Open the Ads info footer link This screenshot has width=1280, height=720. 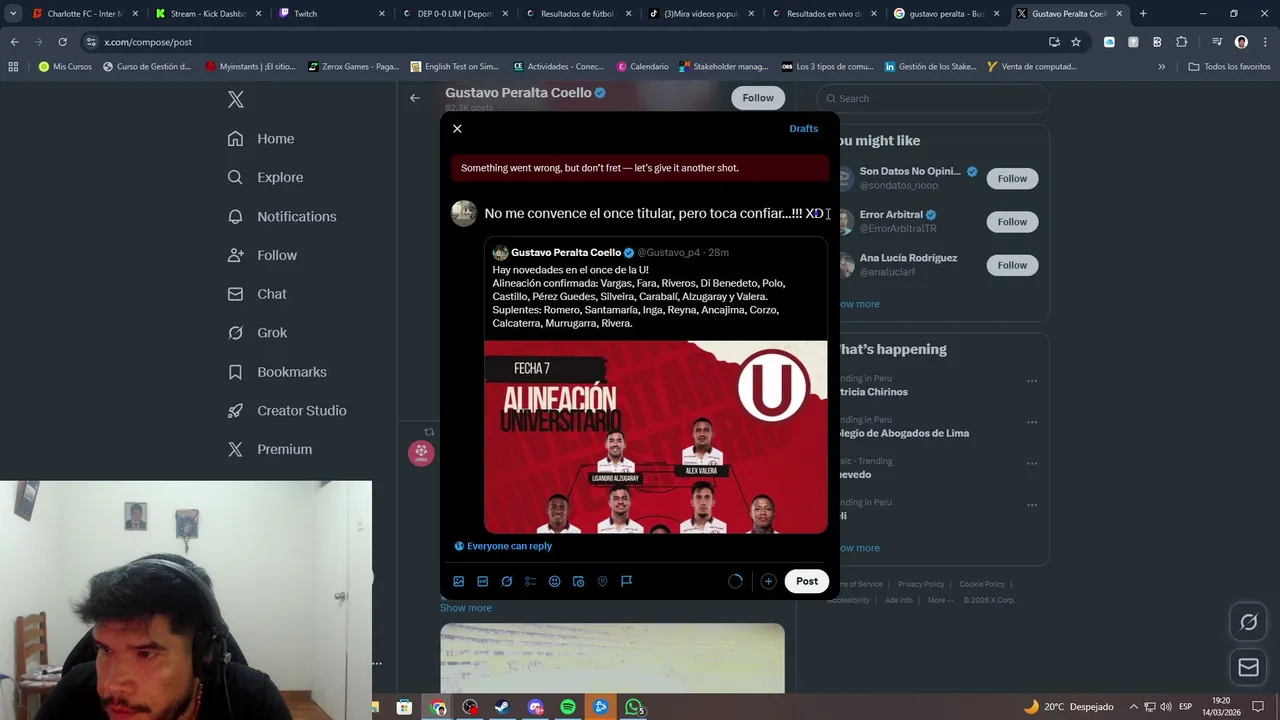[x=899, y=600]
